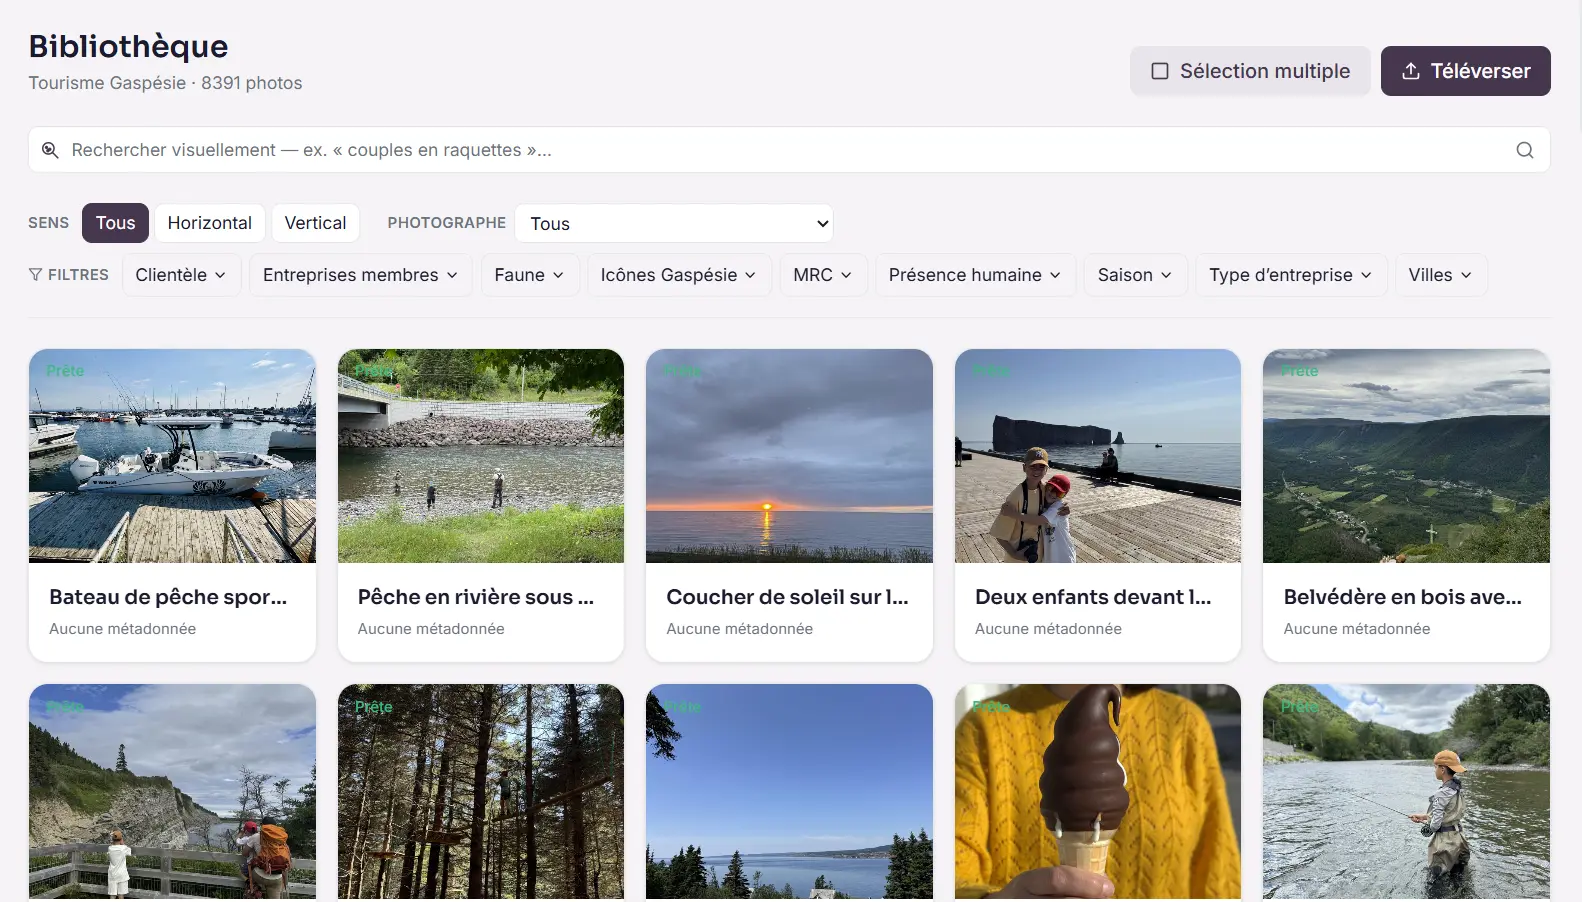Open the river fishing under bridge photo
The height and width of the screenshot is (902, 1582).
481,456
